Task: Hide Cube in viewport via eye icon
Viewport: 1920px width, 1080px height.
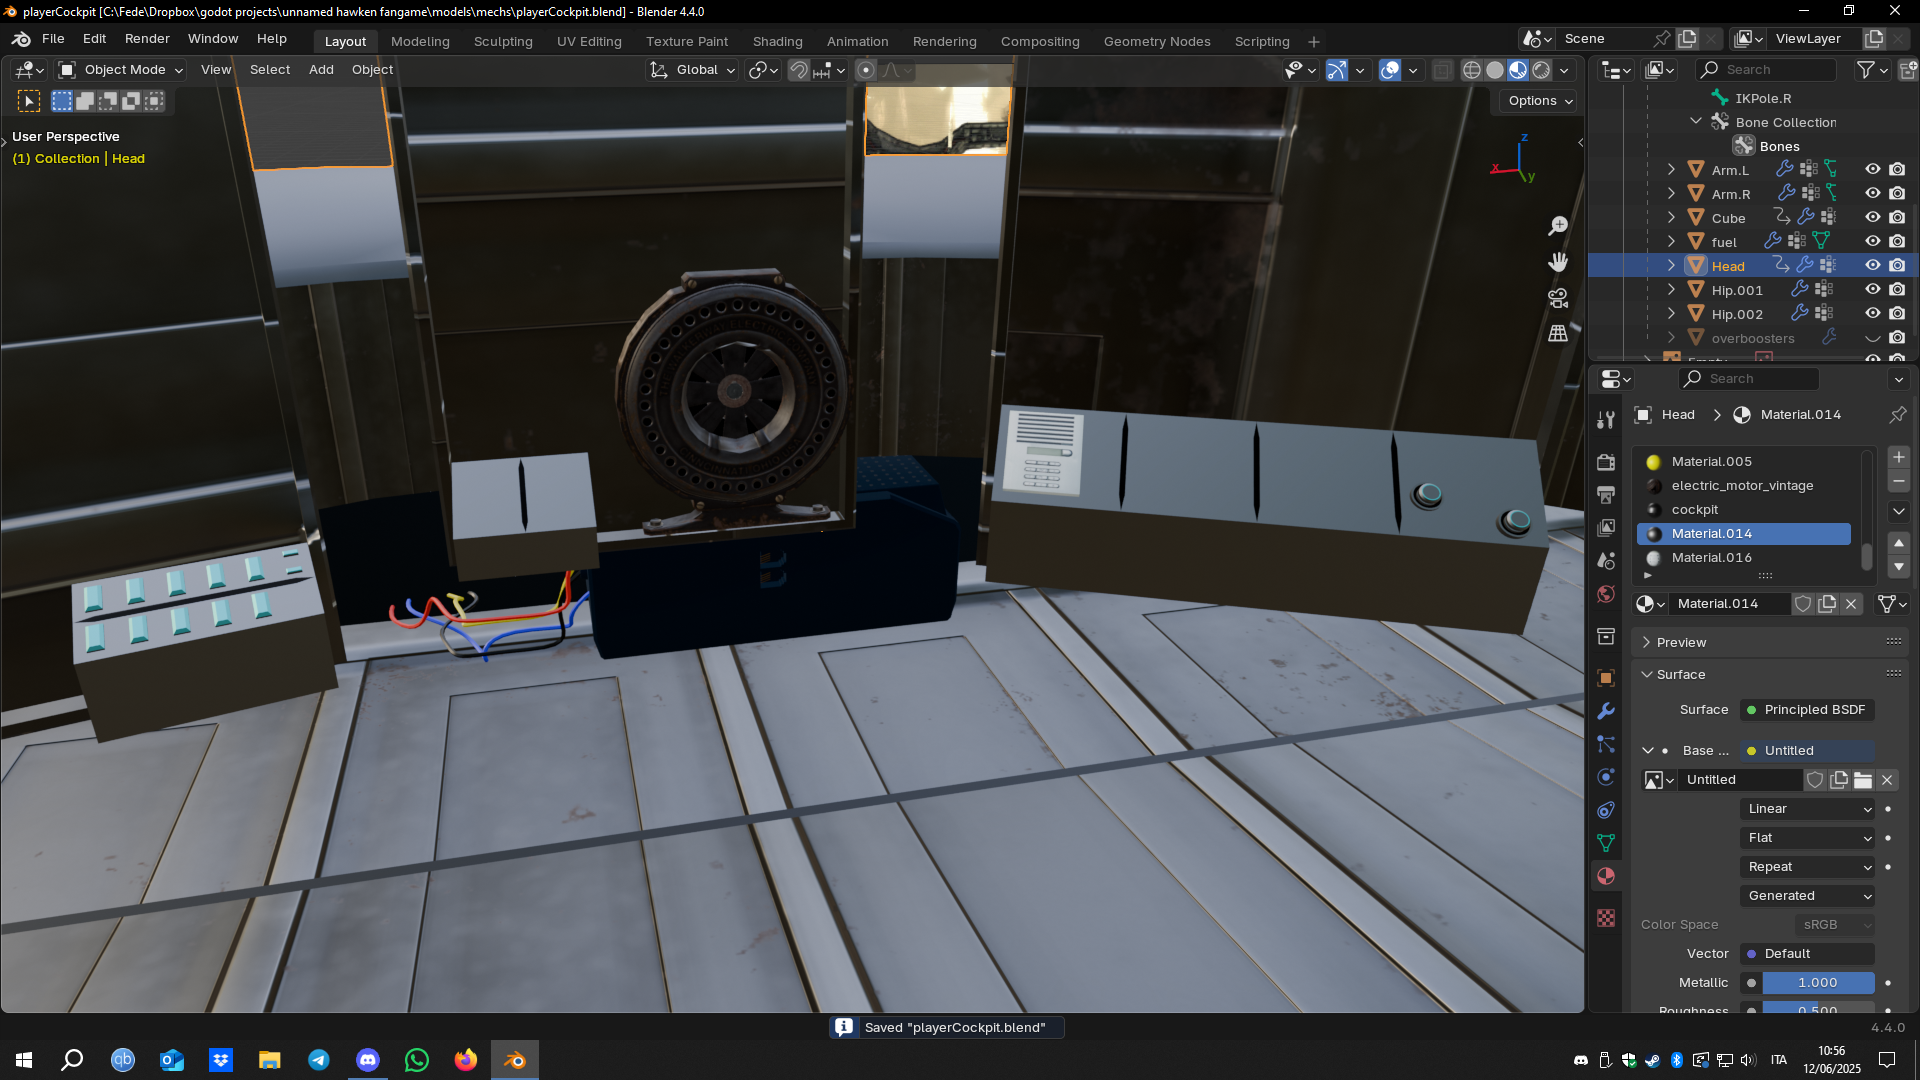Action: point(1873,218)
